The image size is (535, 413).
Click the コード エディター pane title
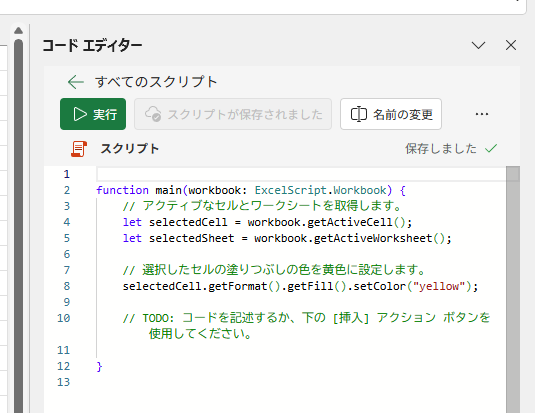(92, 45)
